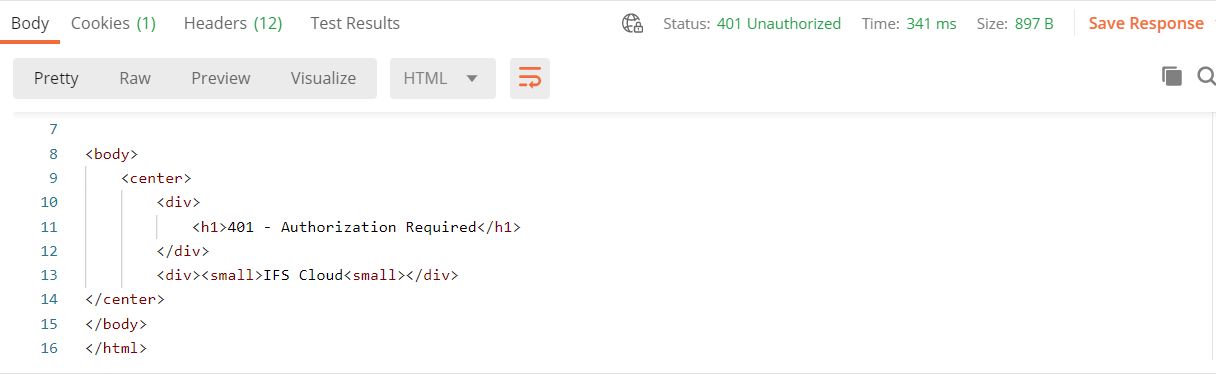Open the Headers (12) tab
1216x374 pixels.
[233, 23]
